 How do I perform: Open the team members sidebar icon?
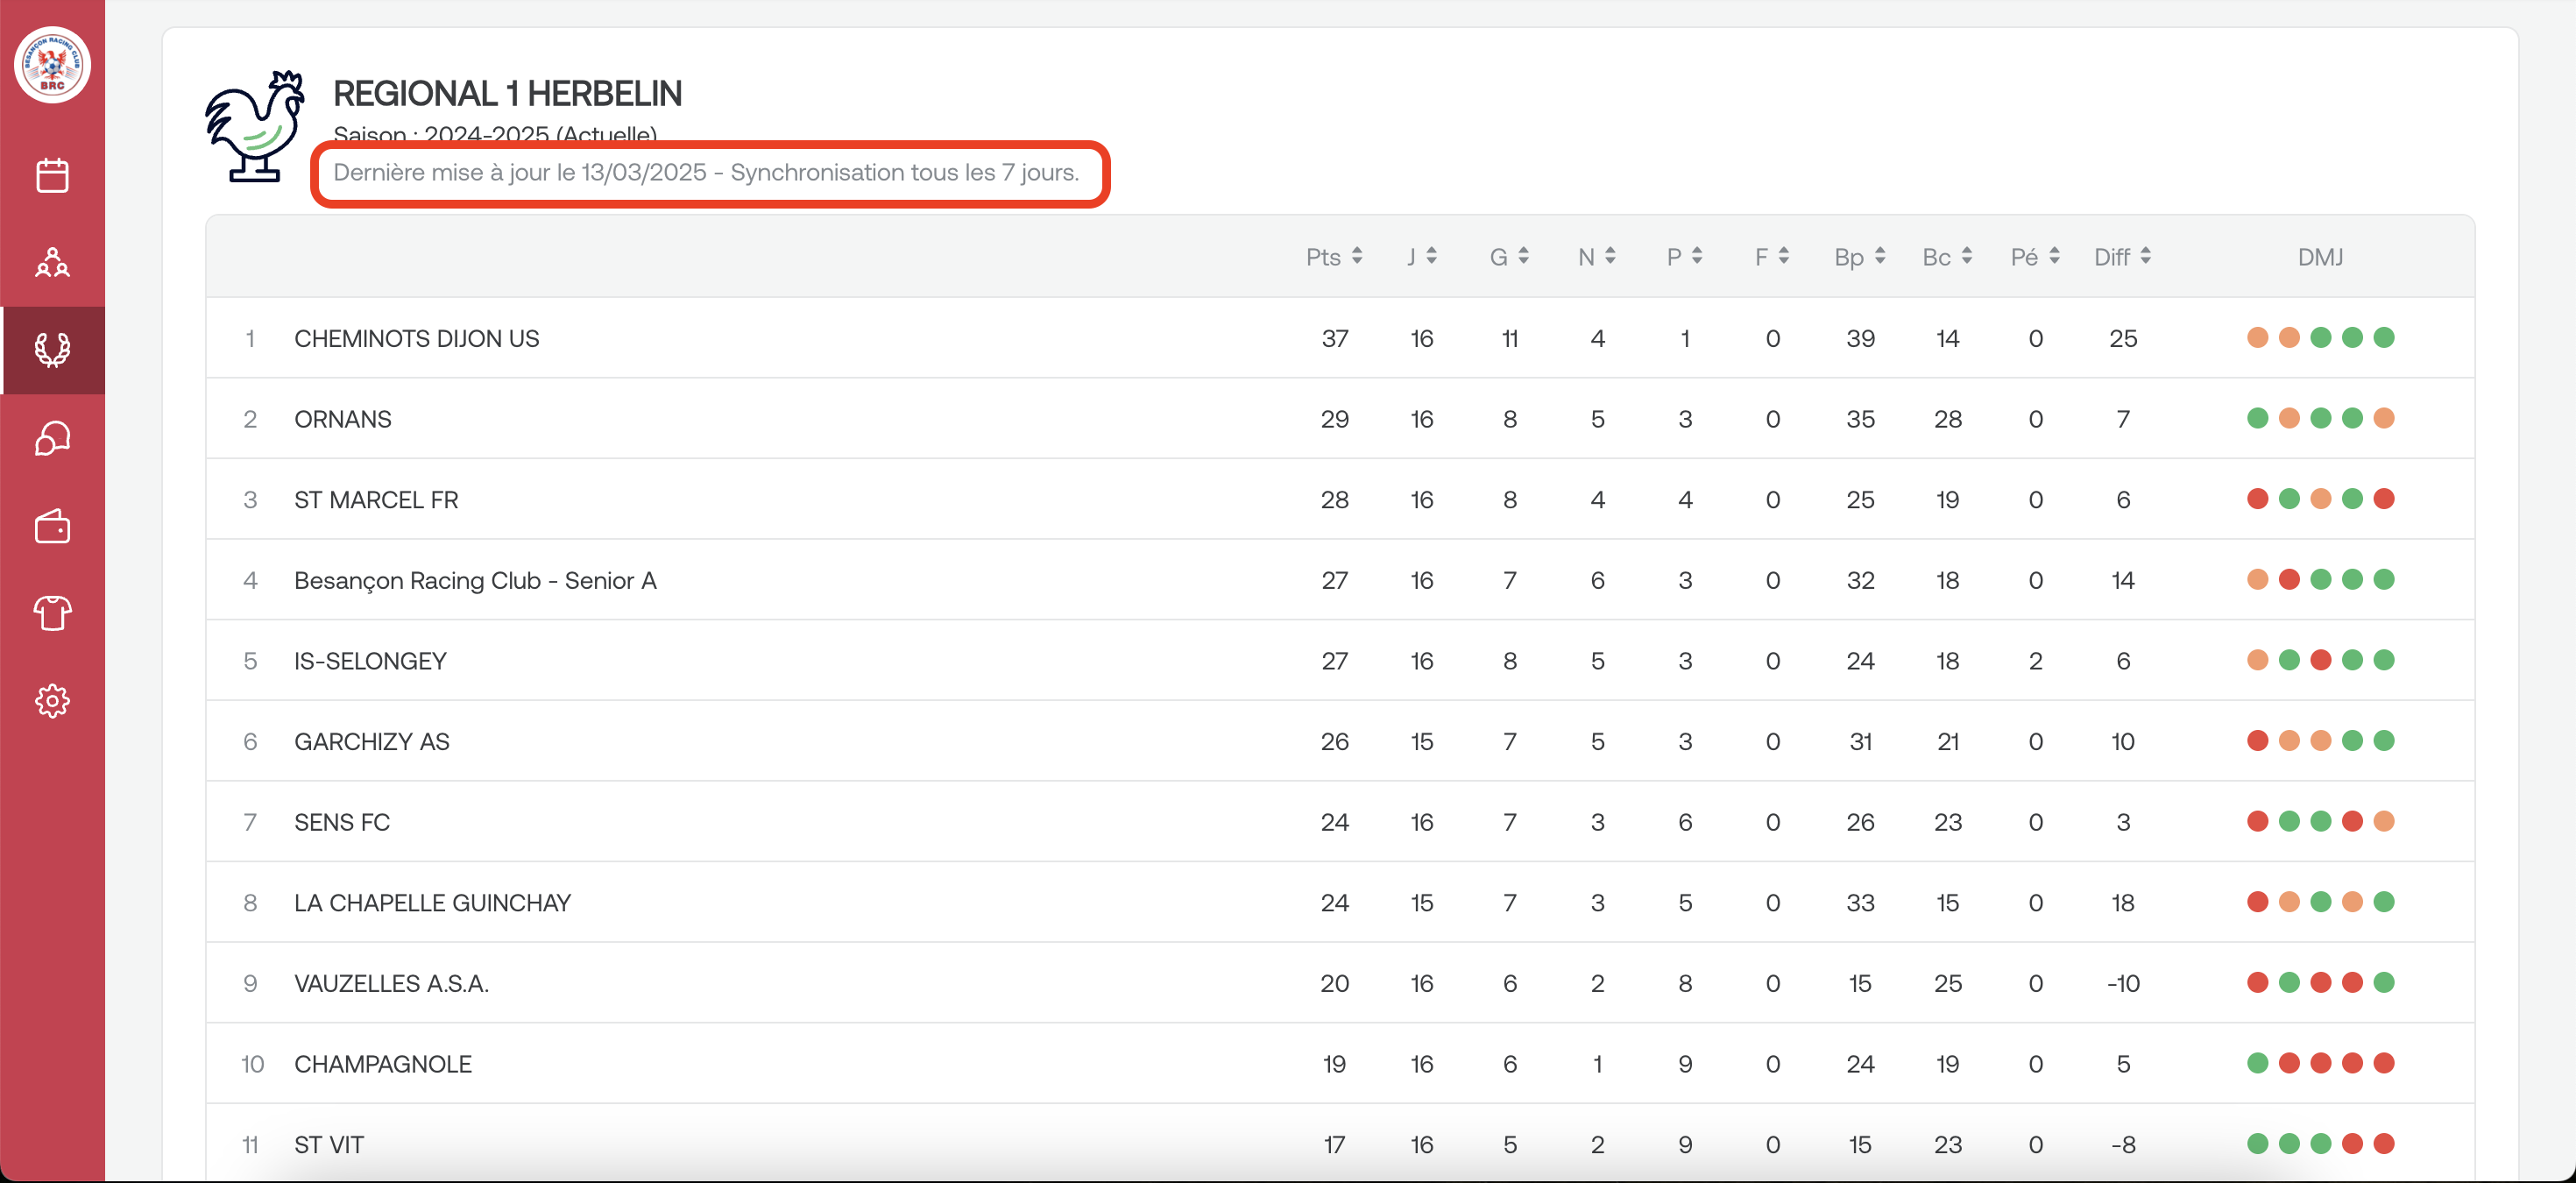(x=52, y=263)
